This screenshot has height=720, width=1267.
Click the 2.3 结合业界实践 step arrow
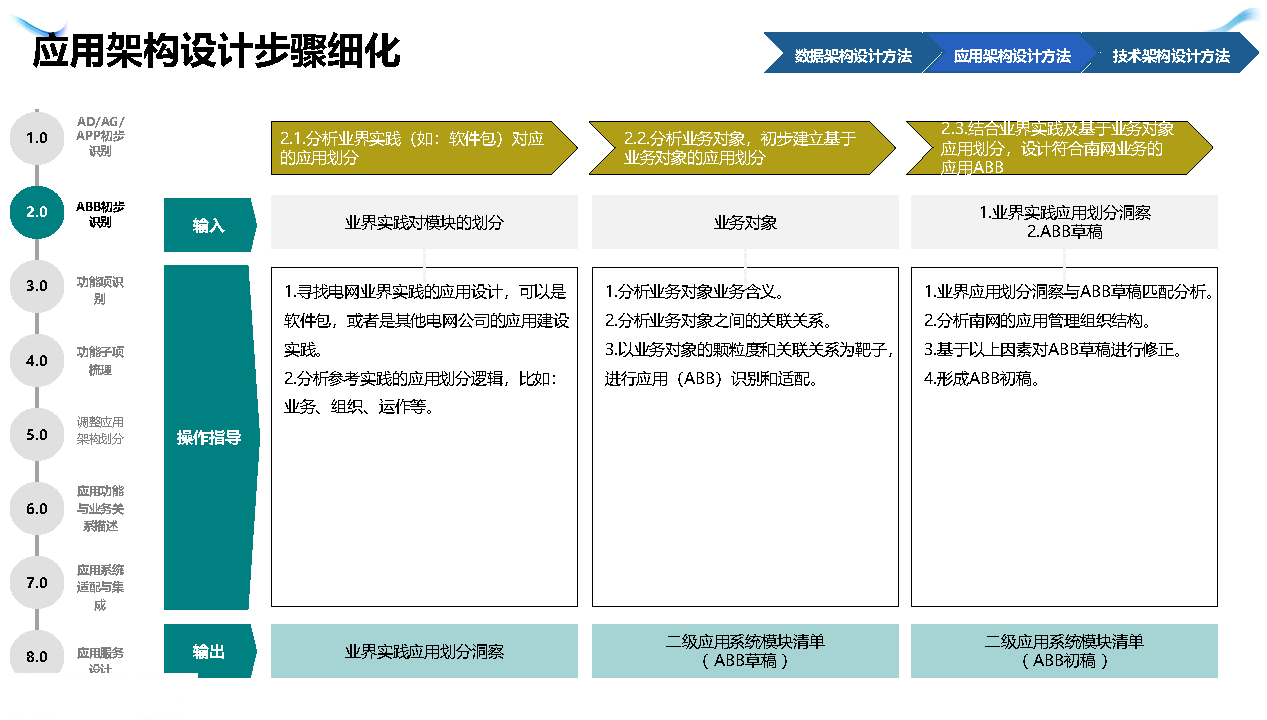click(1057, 148)
